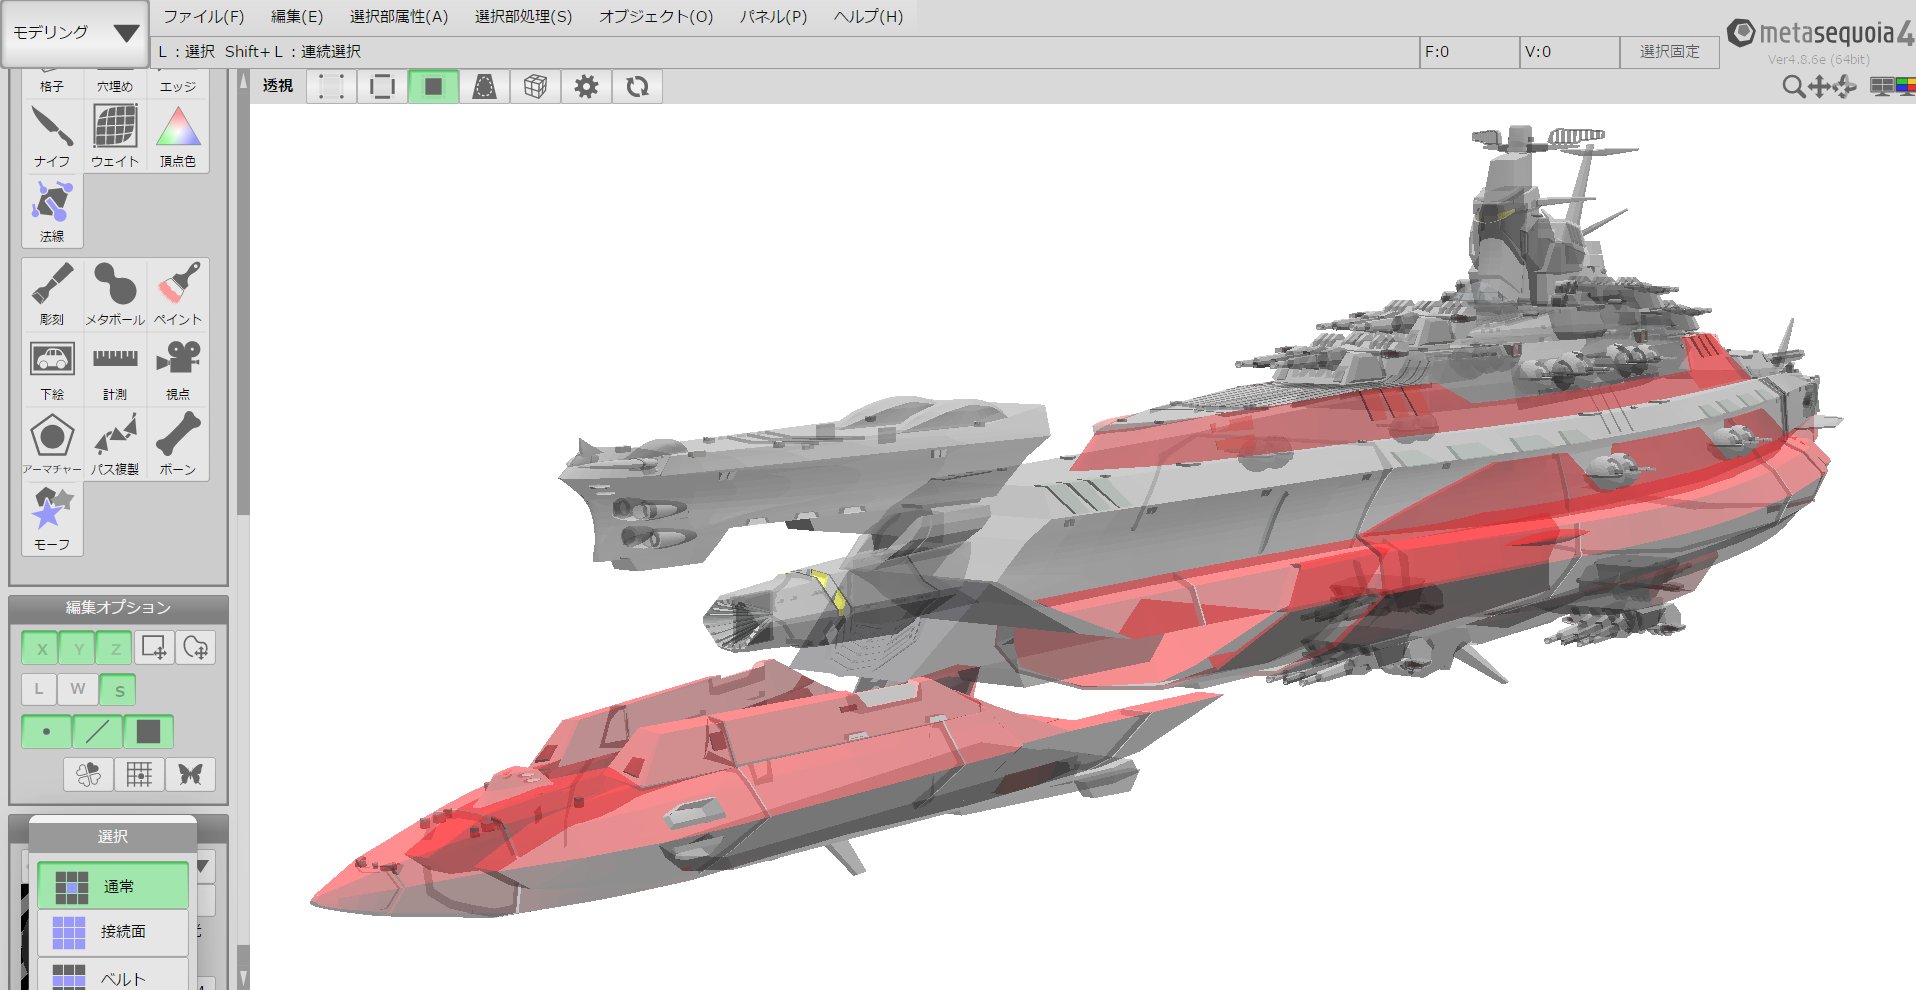The image size is (1916, 990).
Task: Open the 選択部属性(A) menu
Action: pos(399,17)
